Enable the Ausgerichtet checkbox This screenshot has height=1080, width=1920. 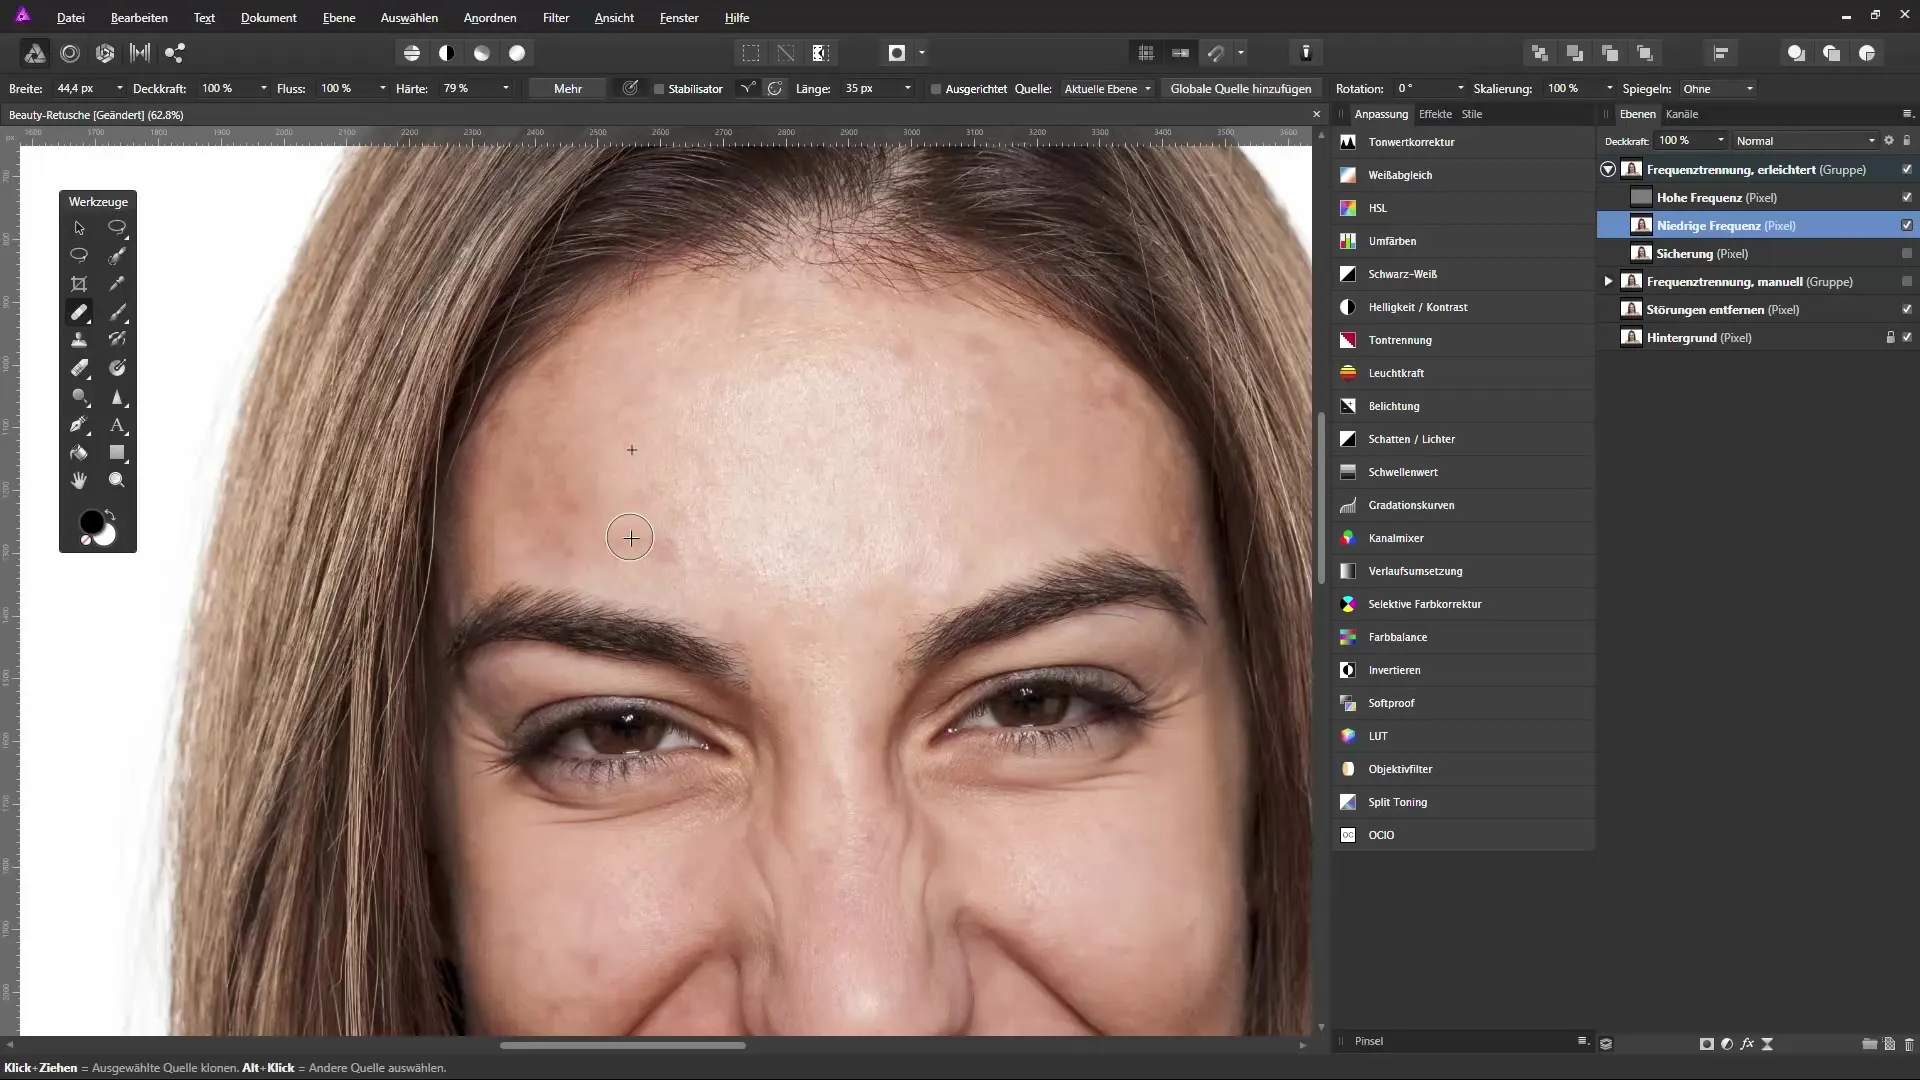coord(936,89)
